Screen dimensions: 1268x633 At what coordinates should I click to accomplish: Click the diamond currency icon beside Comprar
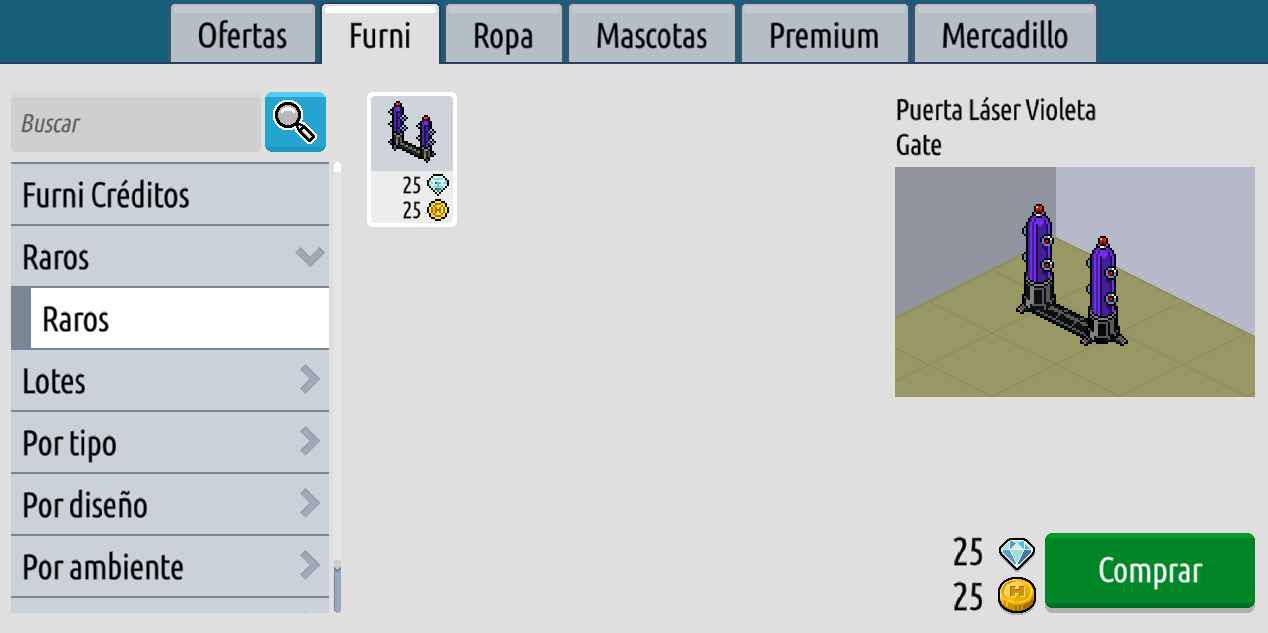(x=1018, y=553)
